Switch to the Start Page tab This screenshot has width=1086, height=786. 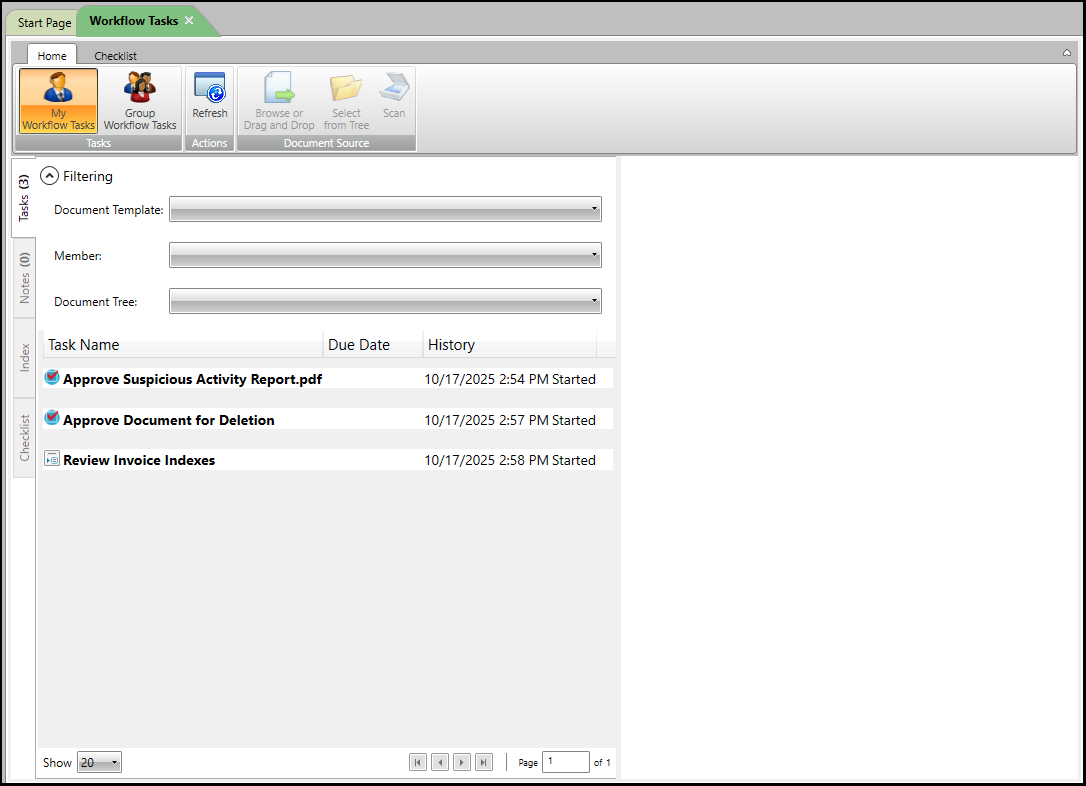[44, 22]
